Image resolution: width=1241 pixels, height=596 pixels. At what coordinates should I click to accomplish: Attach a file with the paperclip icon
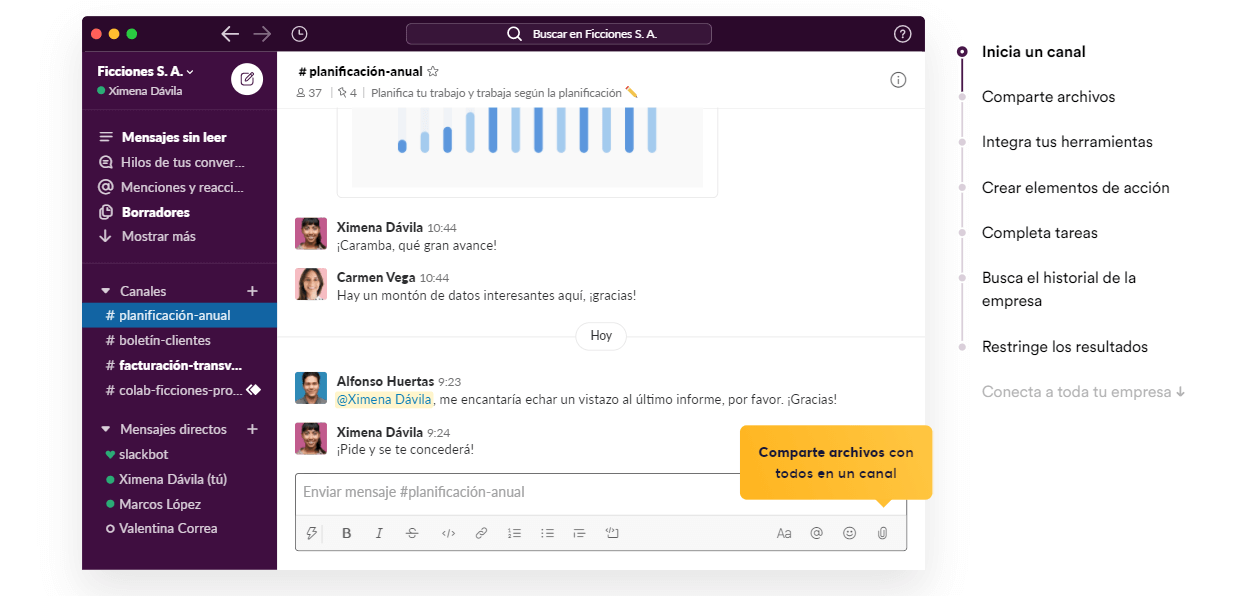pos(881,533)
